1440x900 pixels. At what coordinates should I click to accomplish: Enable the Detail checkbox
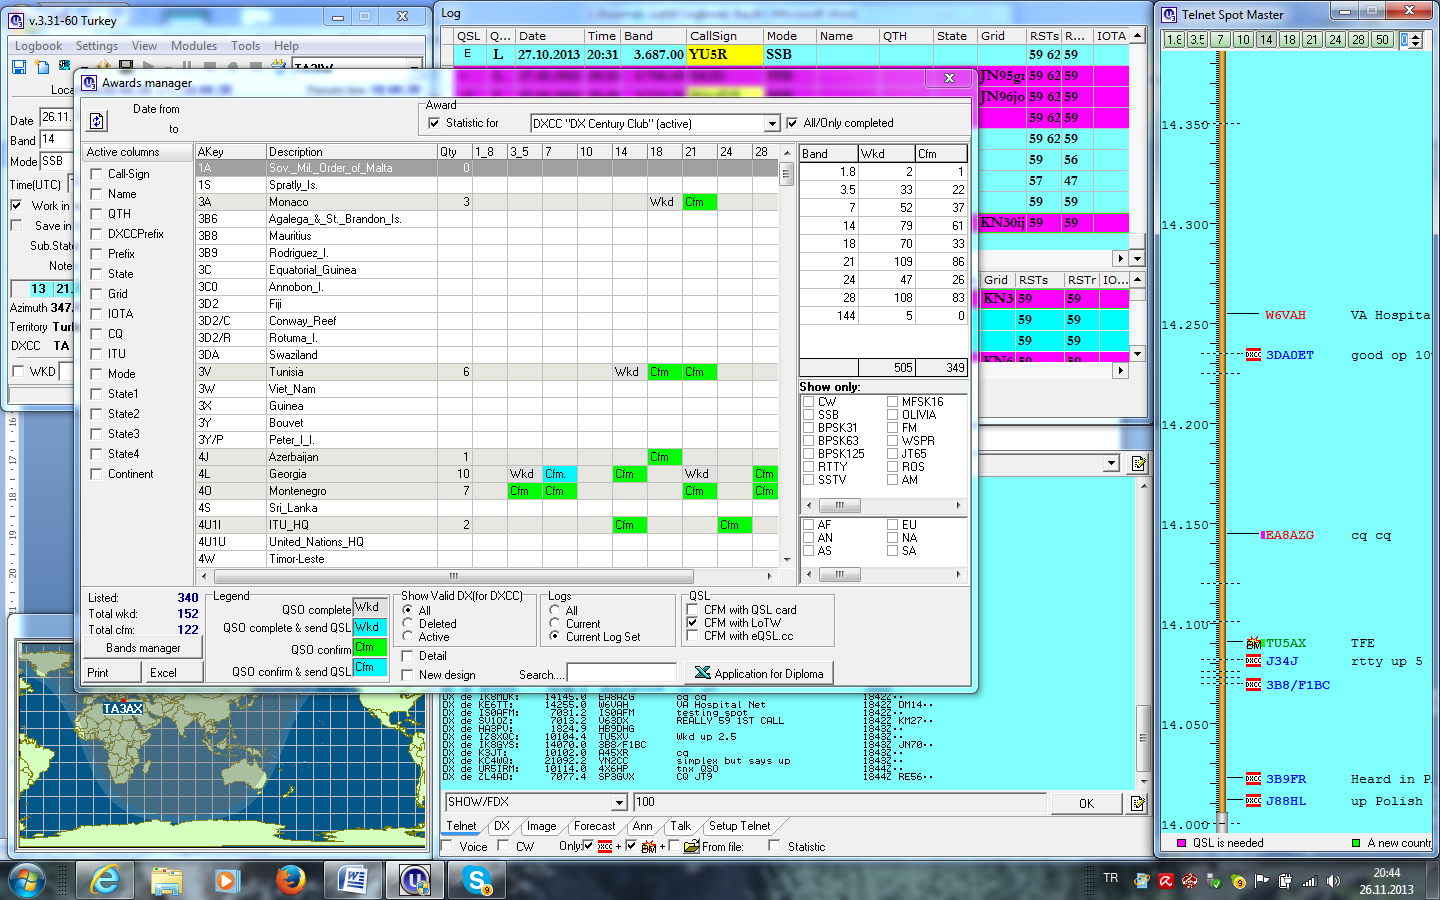[408, 656]
